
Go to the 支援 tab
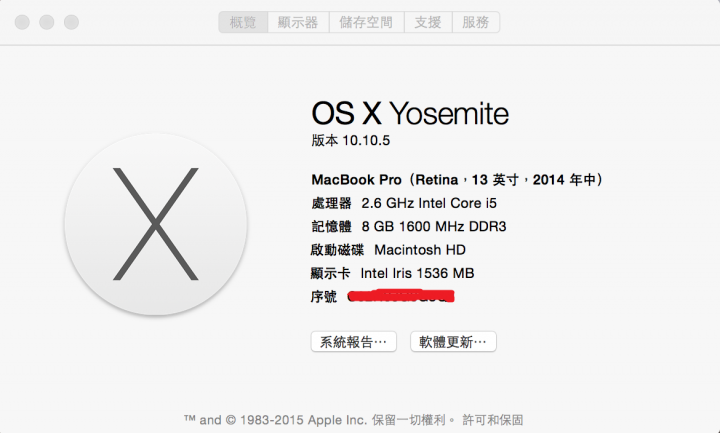[428, 22]
